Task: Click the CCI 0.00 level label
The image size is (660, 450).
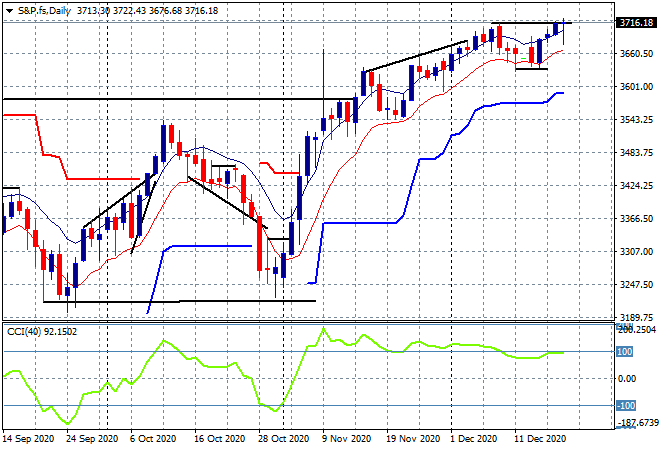Action: pos(627,379)
